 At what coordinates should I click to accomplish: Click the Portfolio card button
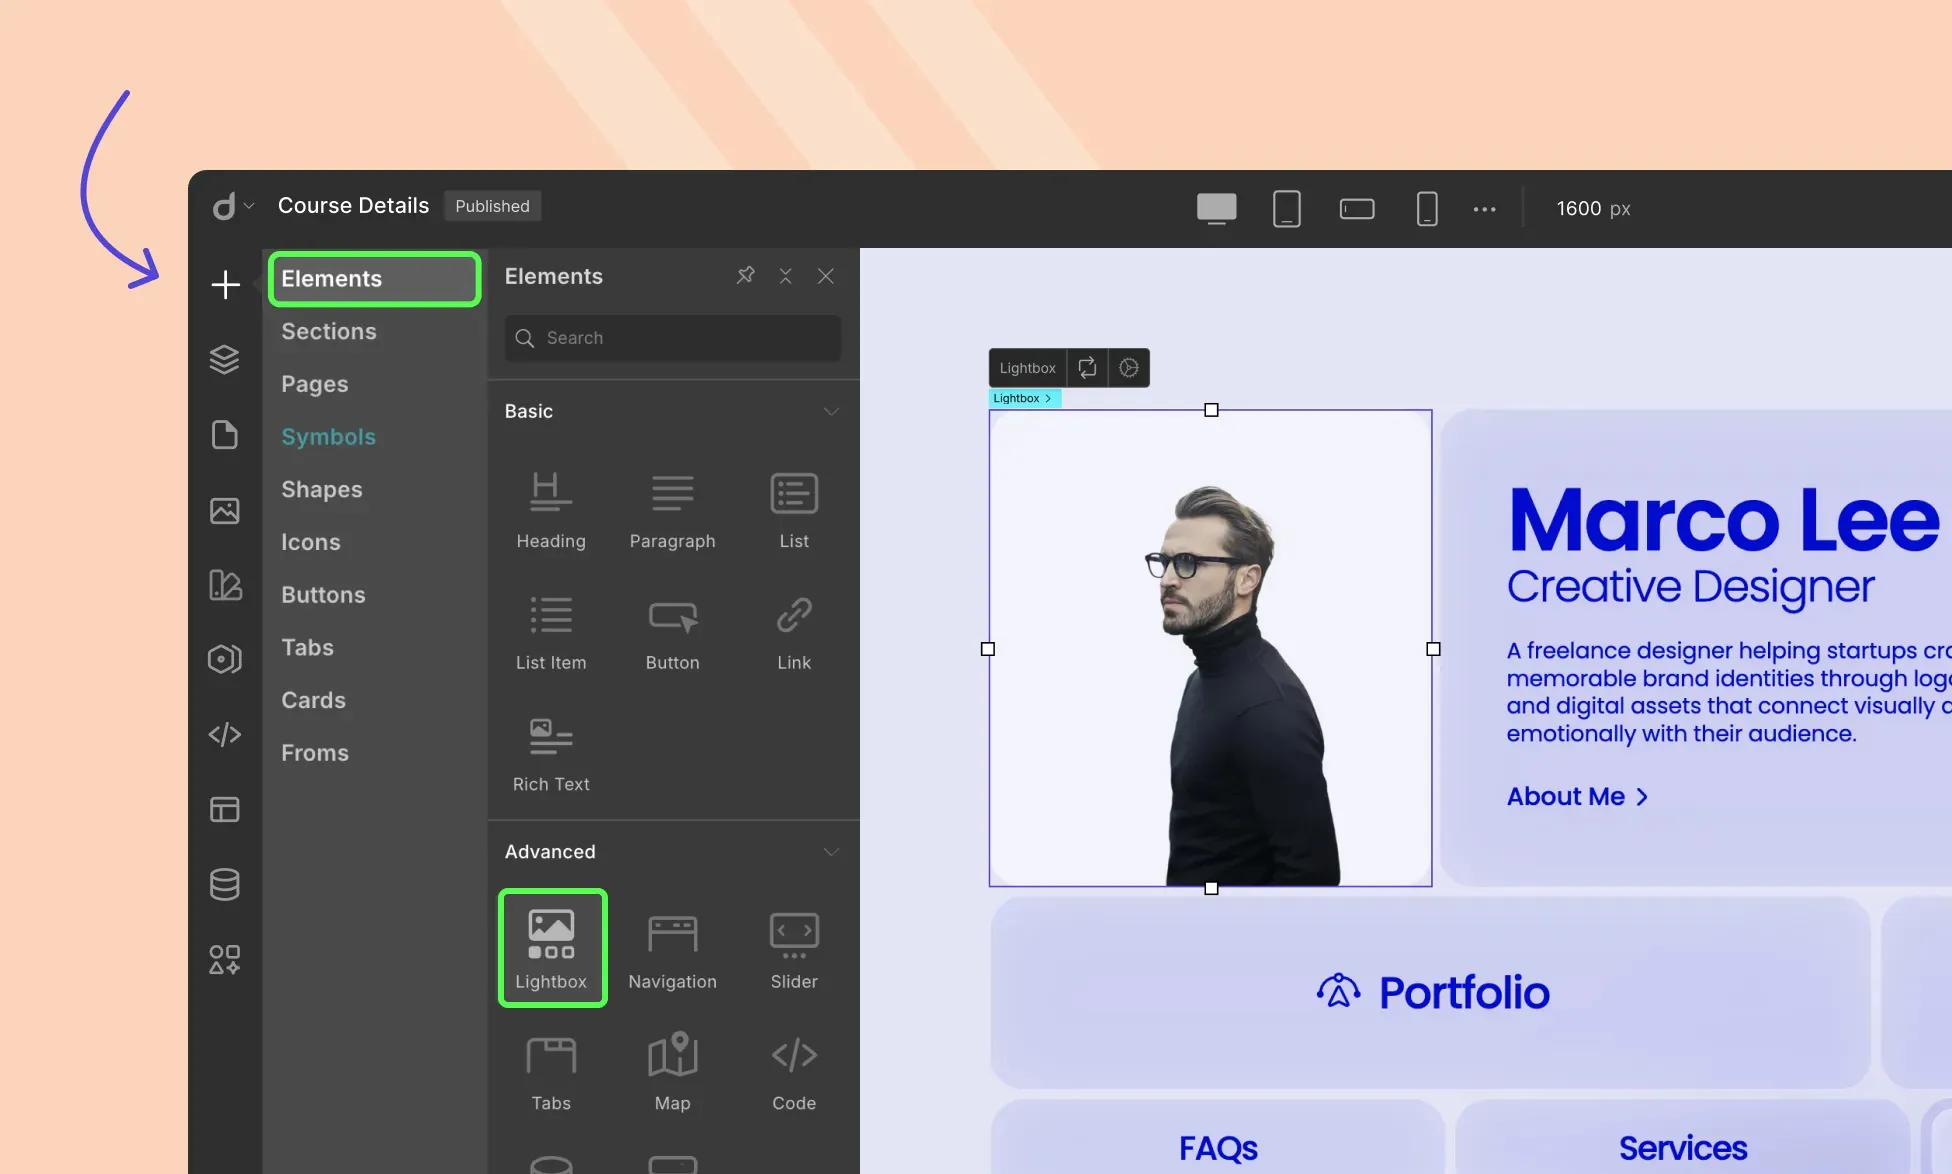point(1431,992)
